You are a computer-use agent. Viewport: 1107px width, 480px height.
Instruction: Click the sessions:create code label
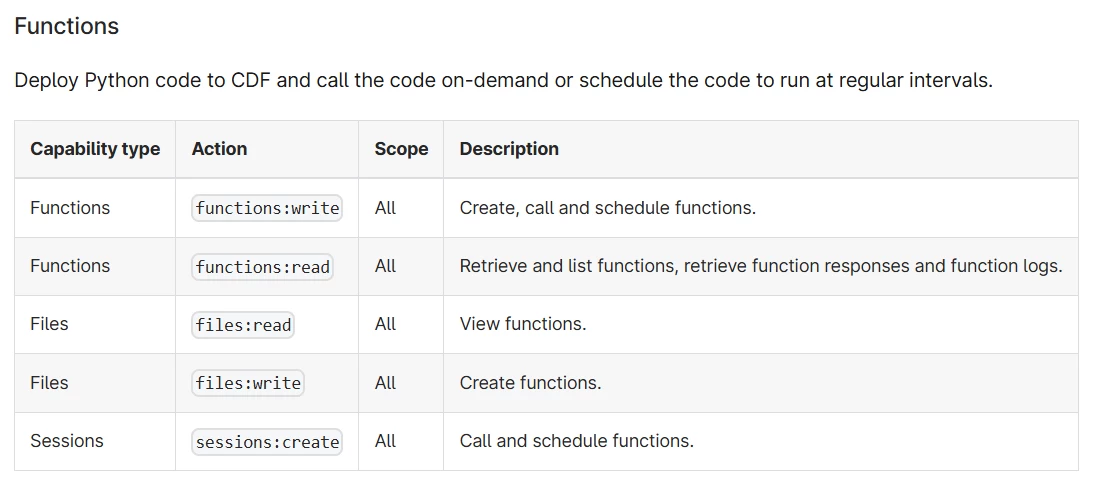267,442
